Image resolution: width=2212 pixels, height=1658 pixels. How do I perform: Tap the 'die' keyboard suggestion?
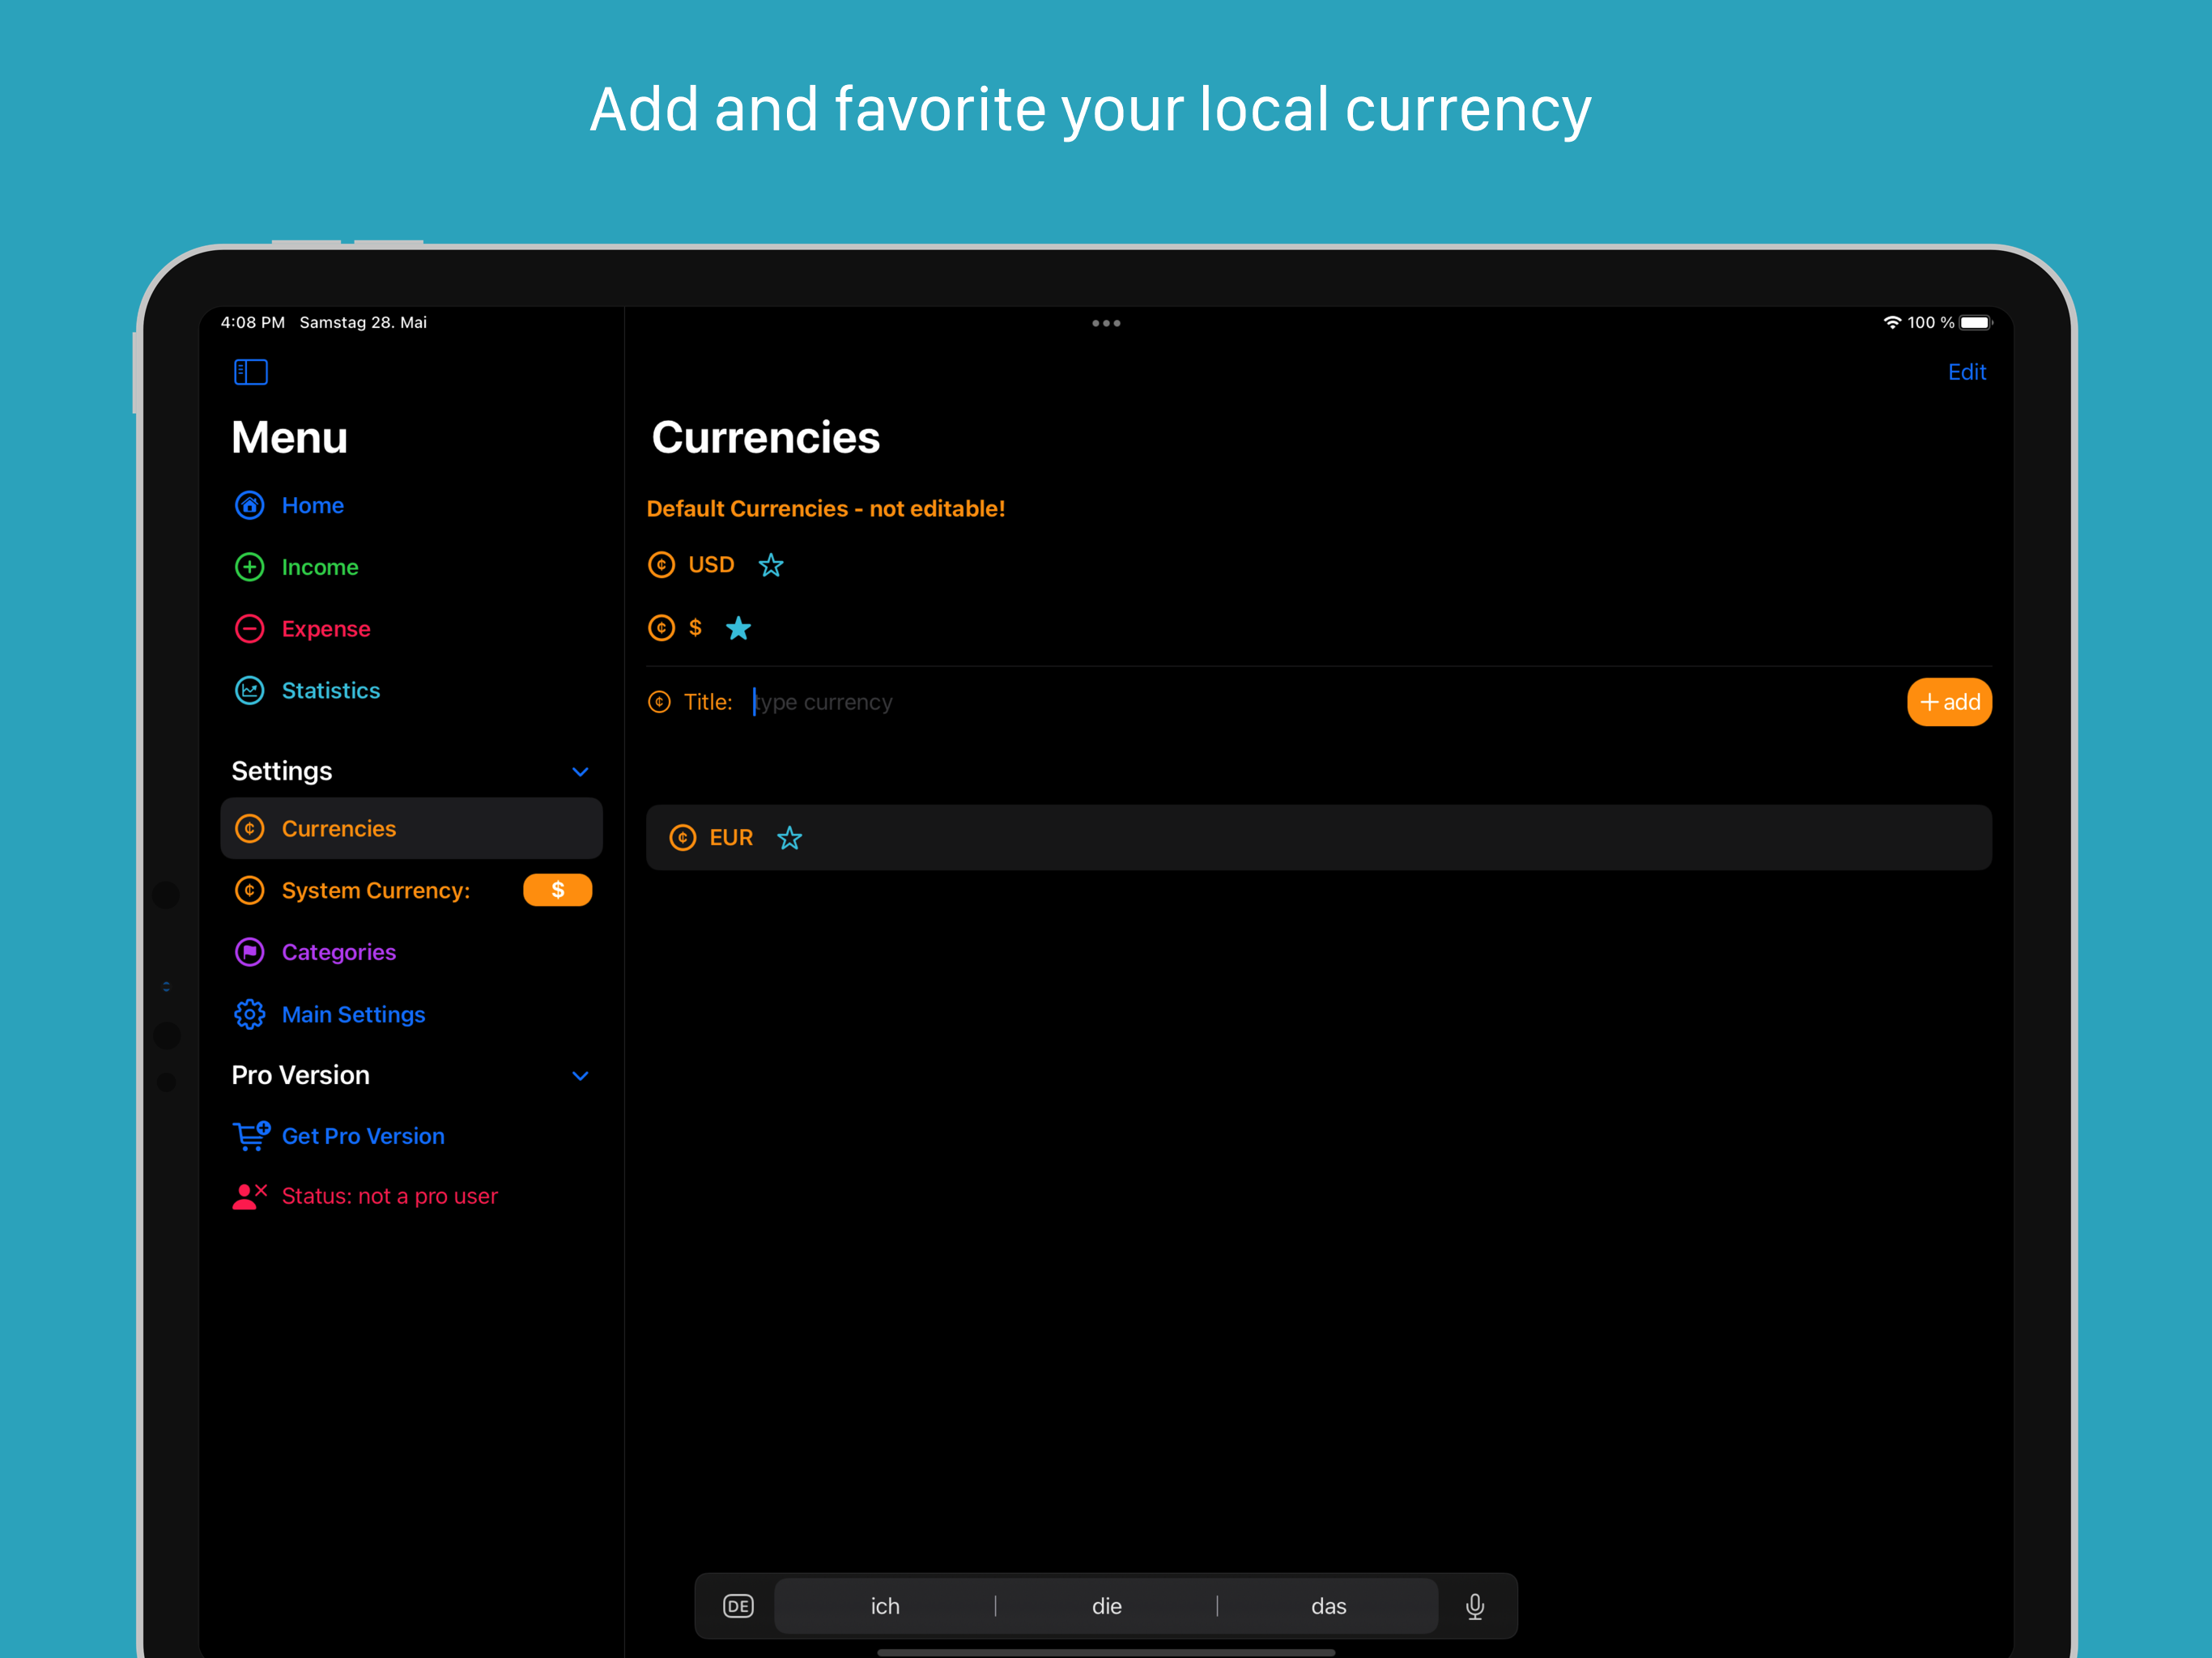click(x=1106, y=1606)
